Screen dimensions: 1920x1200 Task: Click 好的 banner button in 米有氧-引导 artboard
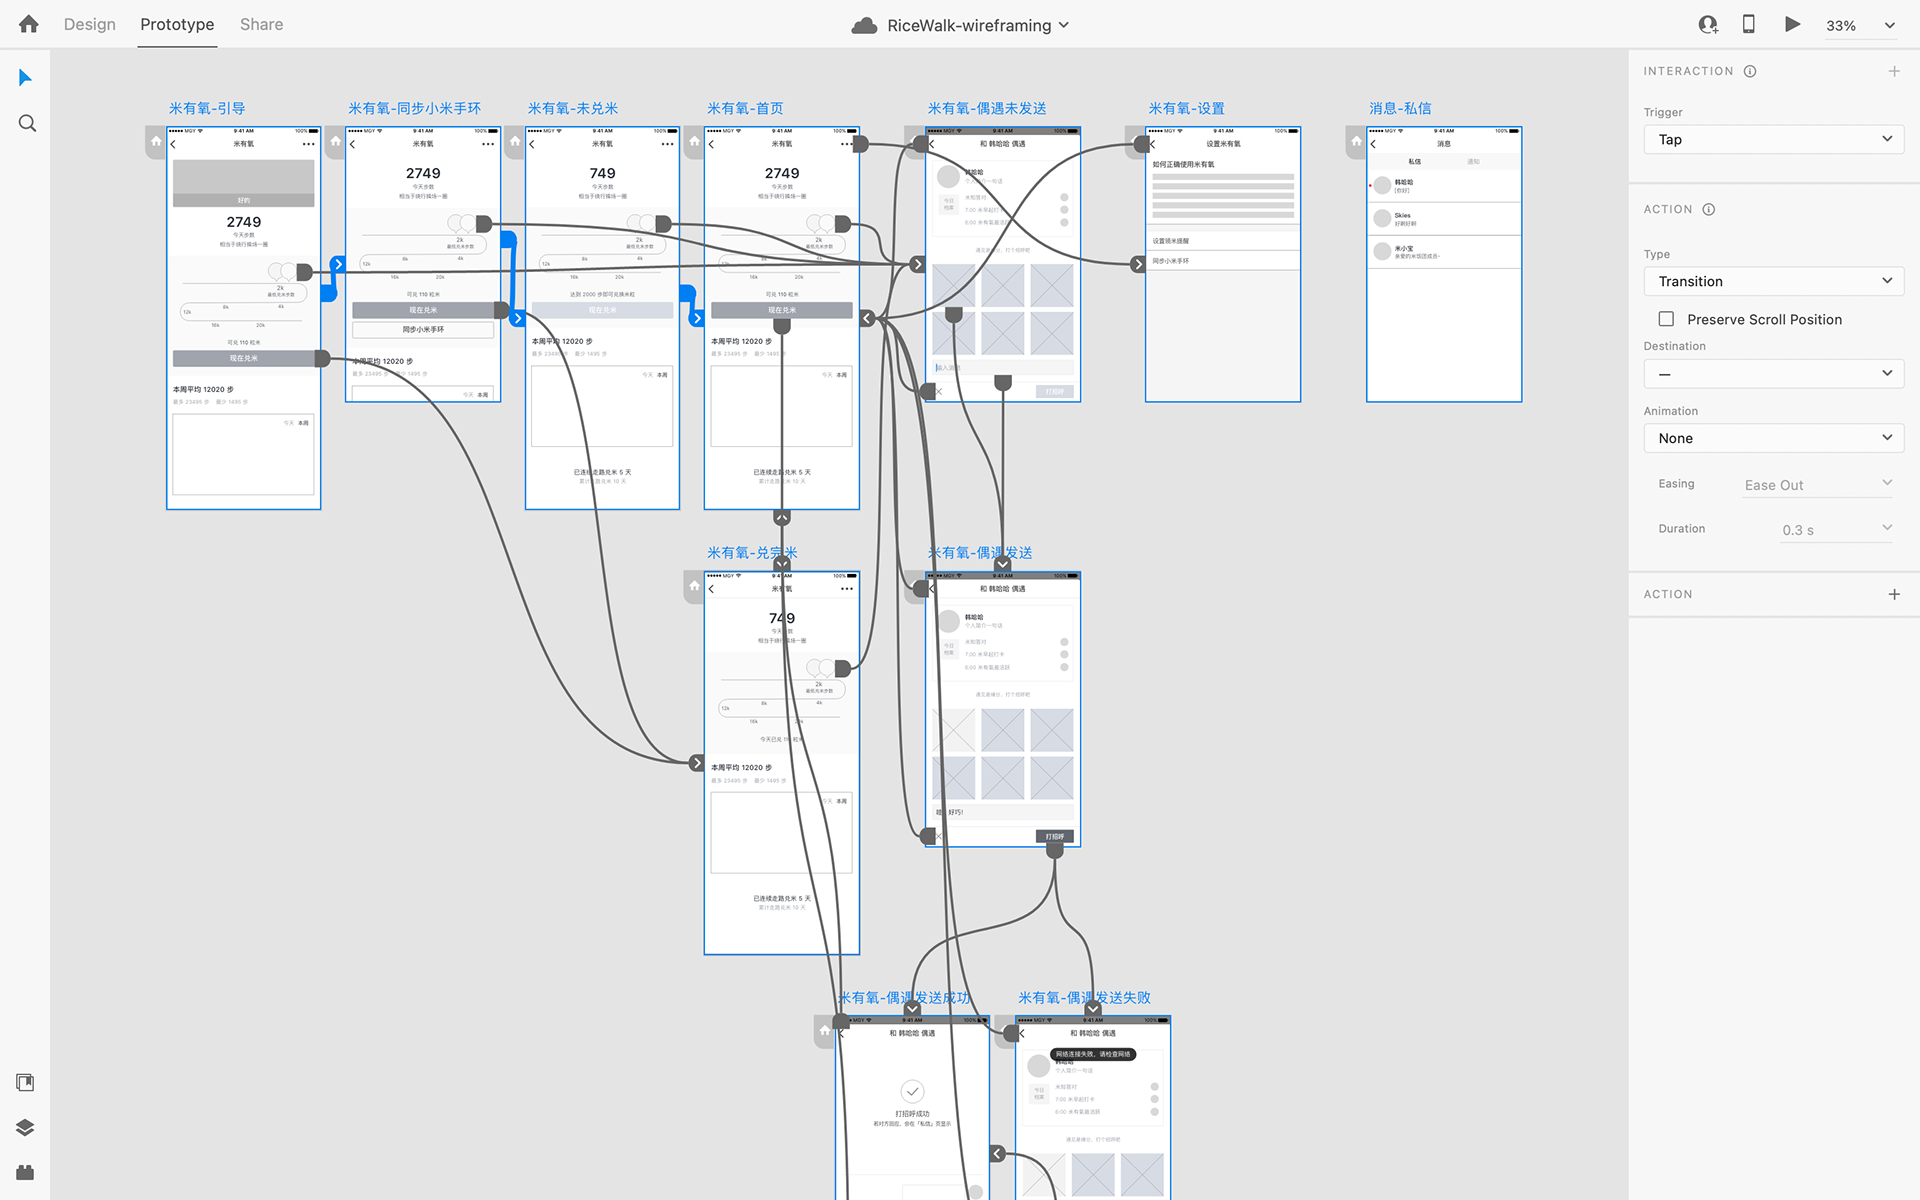tap(244, 200)
